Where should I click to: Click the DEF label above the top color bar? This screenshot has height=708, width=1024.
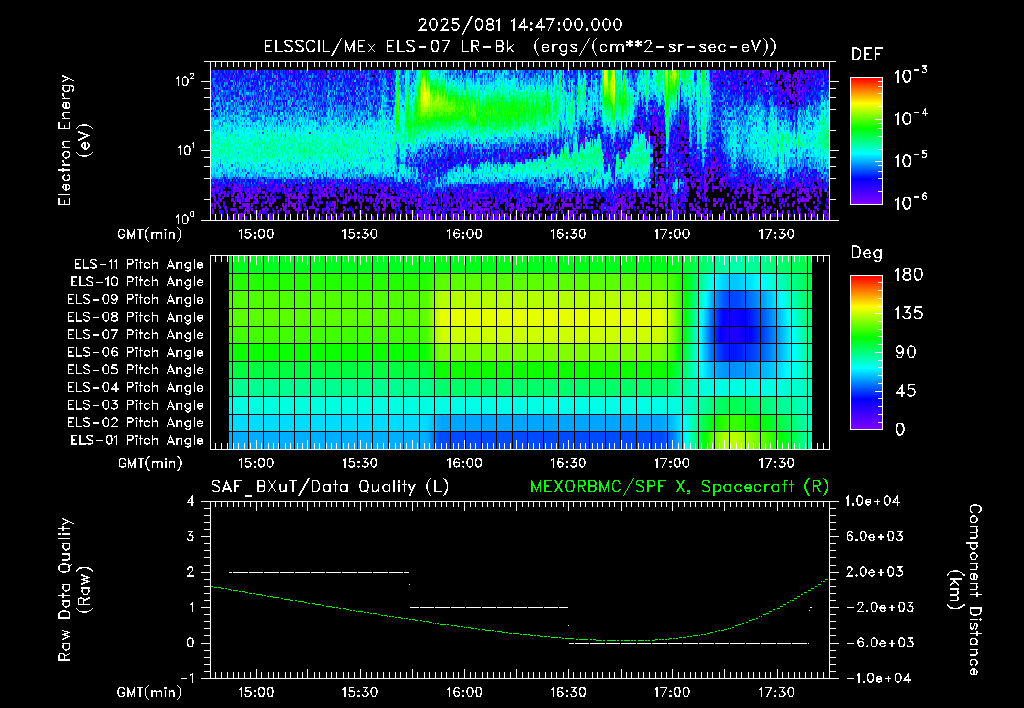pos(867,54)
